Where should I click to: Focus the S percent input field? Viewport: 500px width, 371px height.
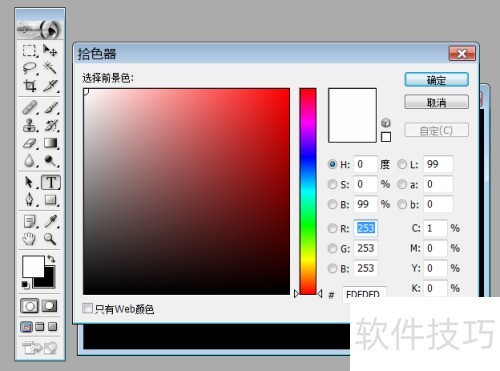(x=365, y=184)
